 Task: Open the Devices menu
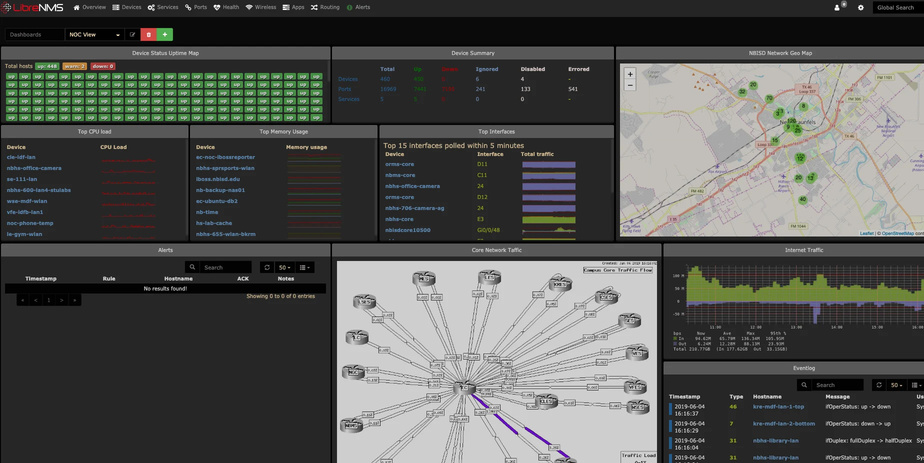coord(127,8)
